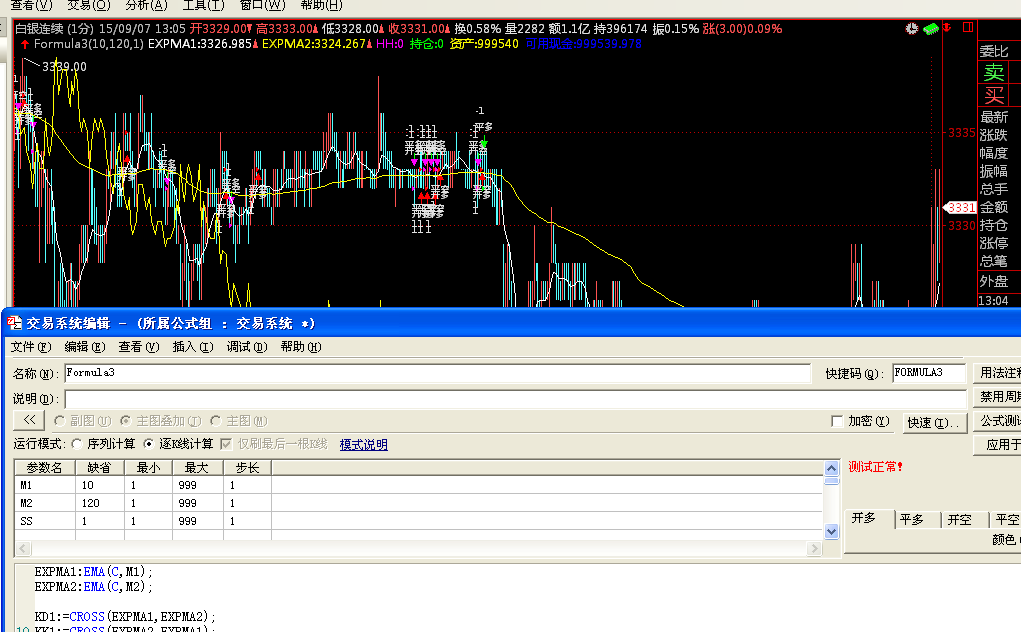Click M1 default value 10
Viewport: 1021px width, 632px height.
pos(100,486)
